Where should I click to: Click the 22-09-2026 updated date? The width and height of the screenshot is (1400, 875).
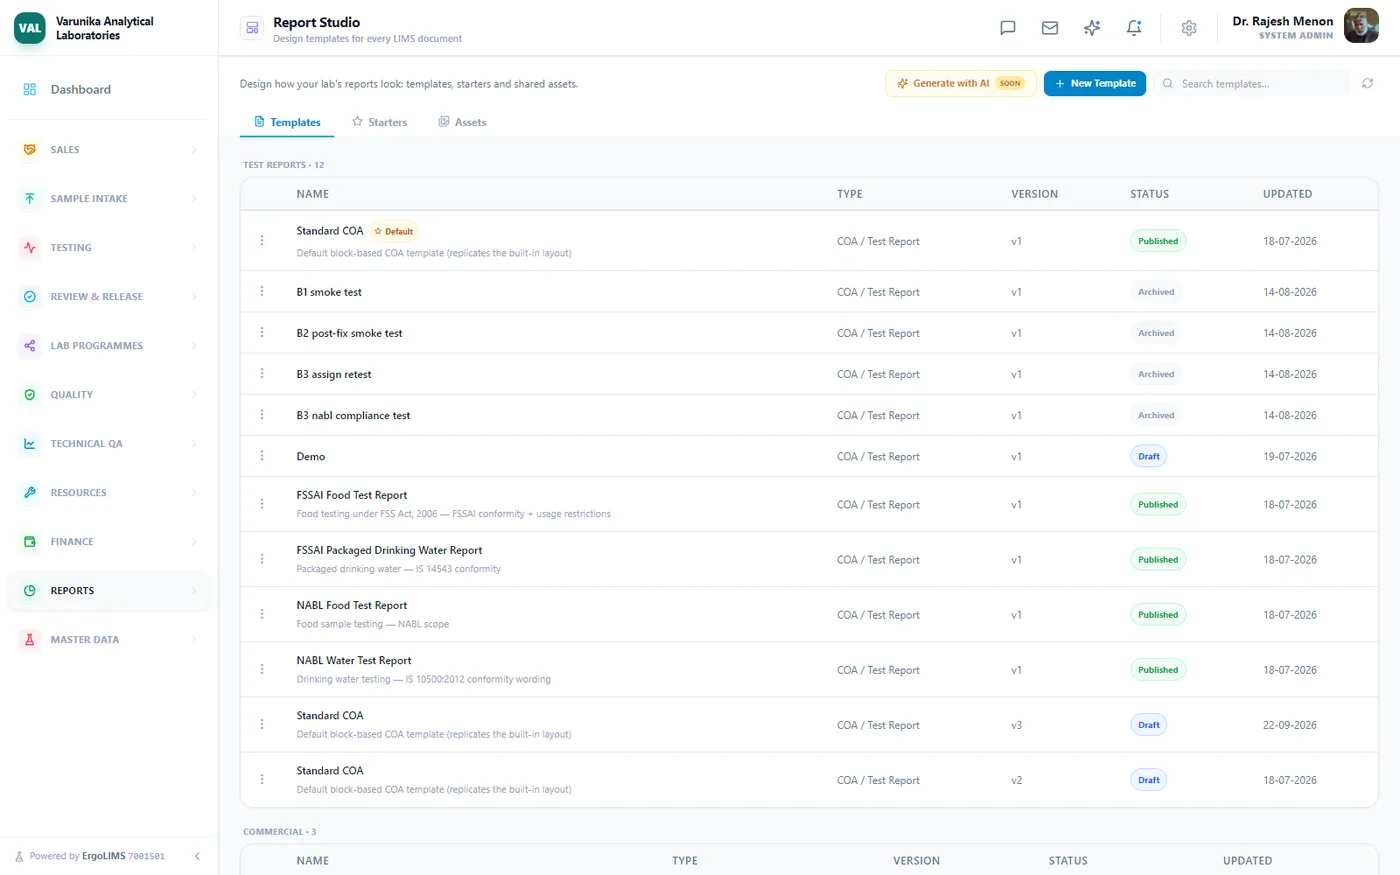[1290, 725]
